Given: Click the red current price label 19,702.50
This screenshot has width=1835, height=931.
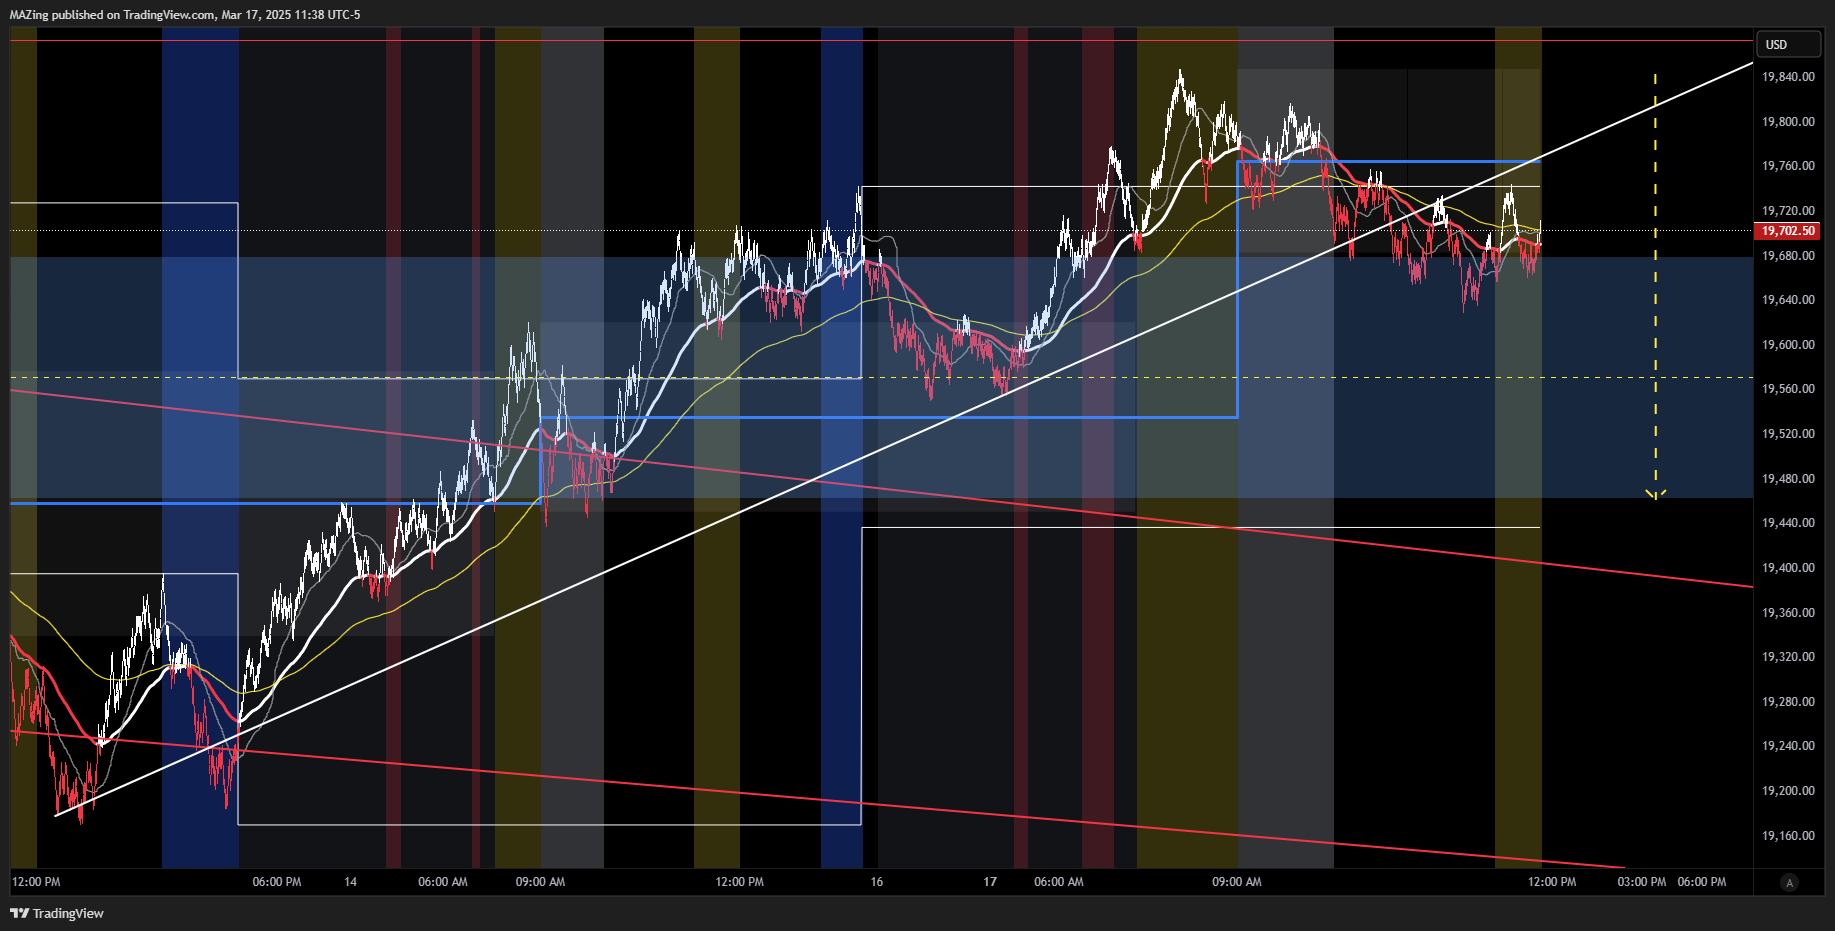Looking at the screenshot, I should tap(1788, 231).
